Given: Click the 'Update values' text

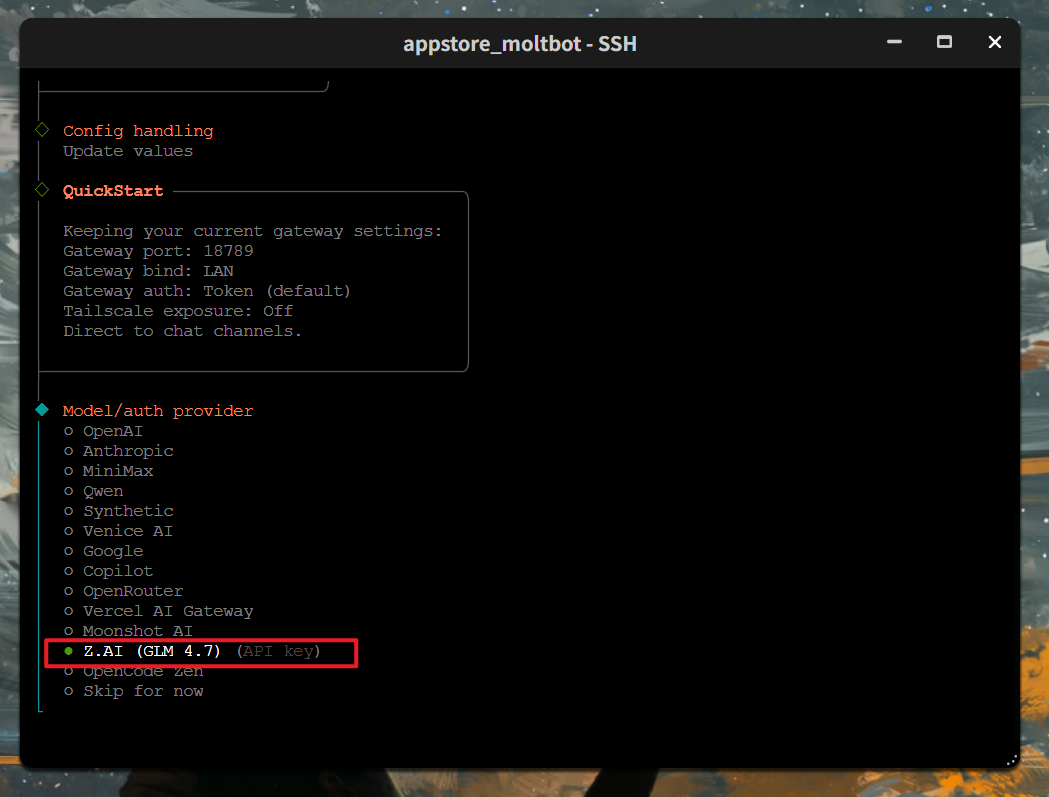Looking at the screenshot, I should click(x=128, y=151).
